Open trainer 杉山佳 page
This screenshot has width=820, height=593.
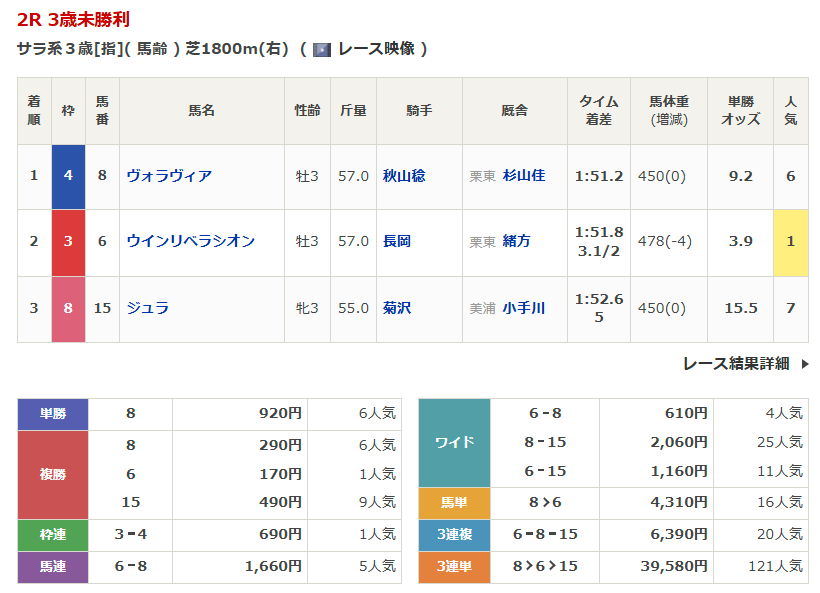coord(524,176)
